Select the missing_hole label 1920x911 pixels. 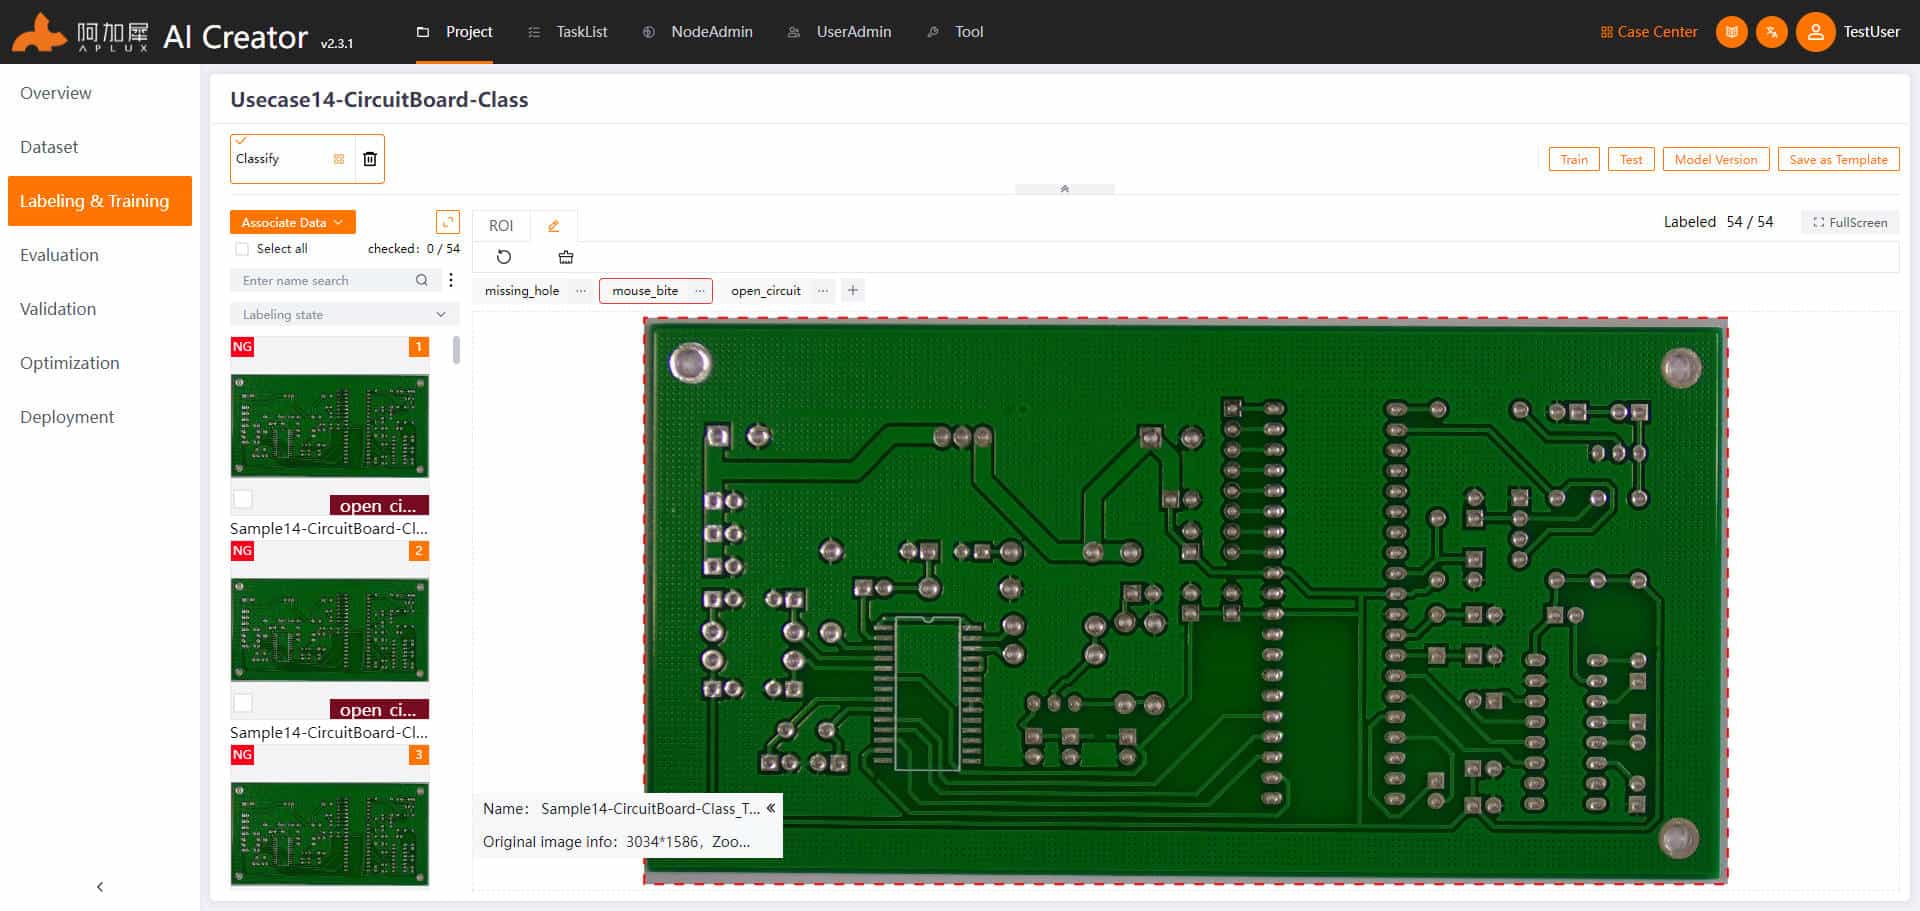522,291
